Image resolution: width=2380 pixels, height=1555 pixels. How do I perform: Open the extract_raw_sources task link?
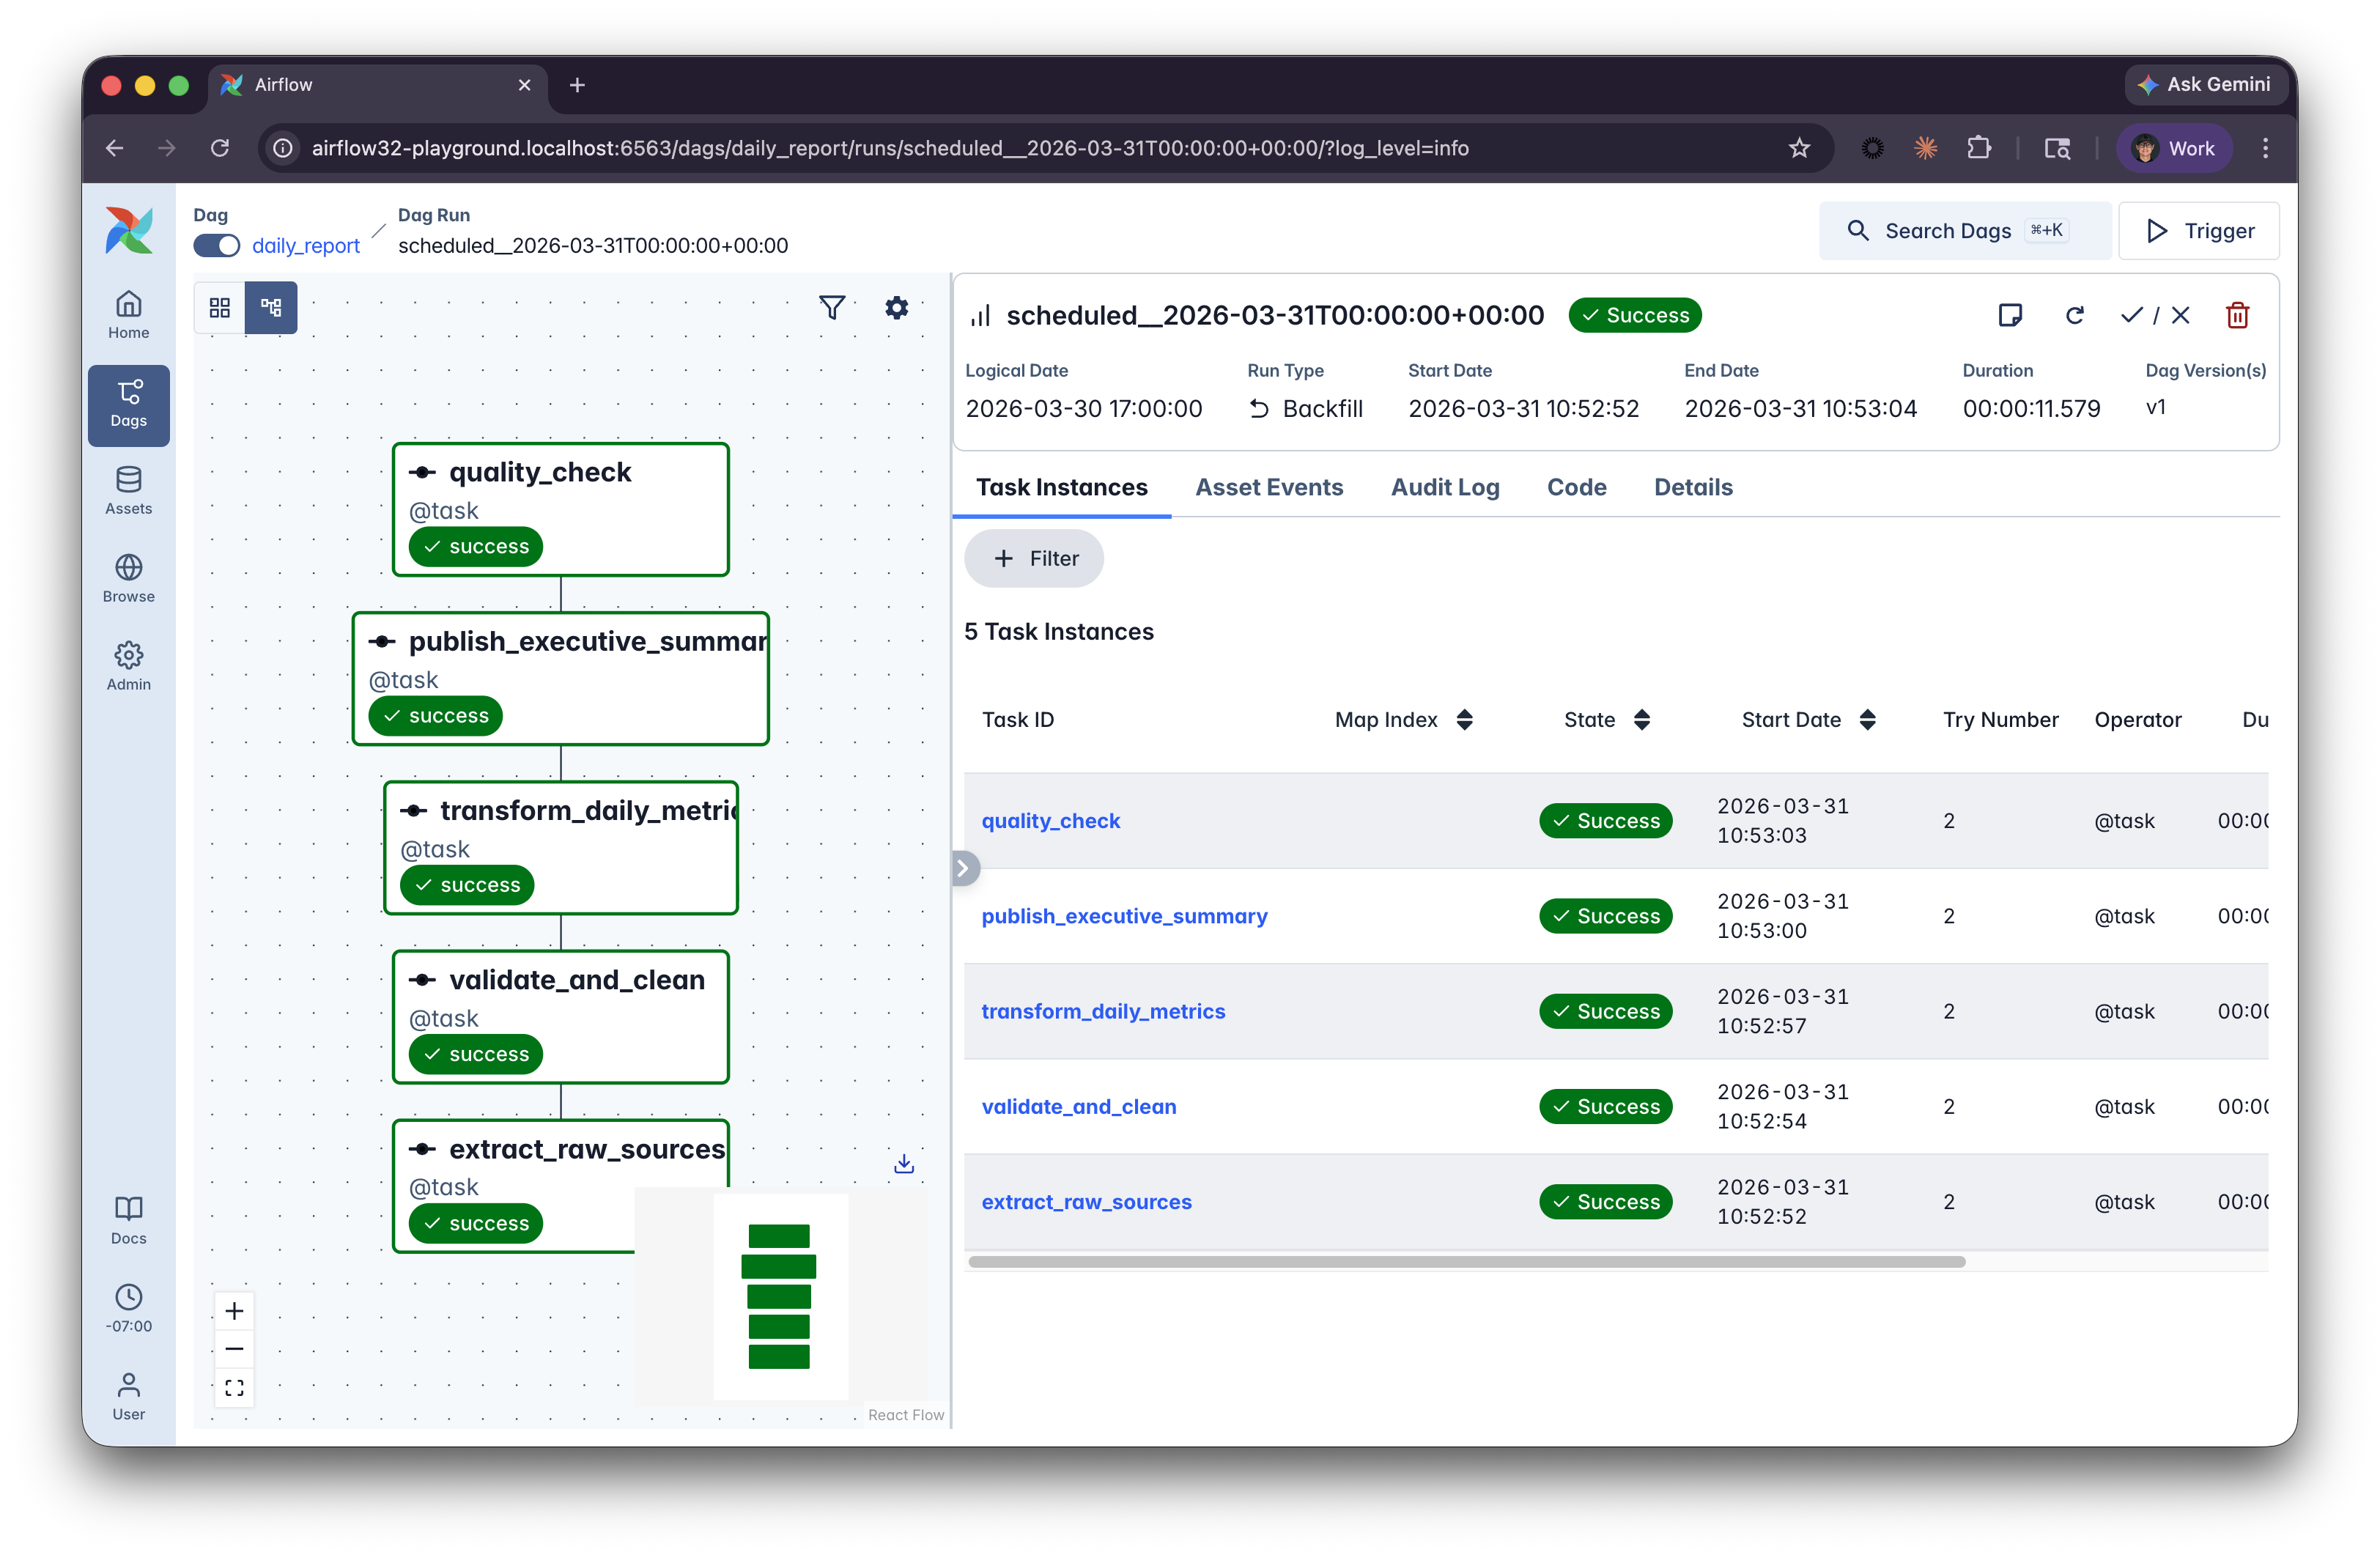point(1086,1202)
